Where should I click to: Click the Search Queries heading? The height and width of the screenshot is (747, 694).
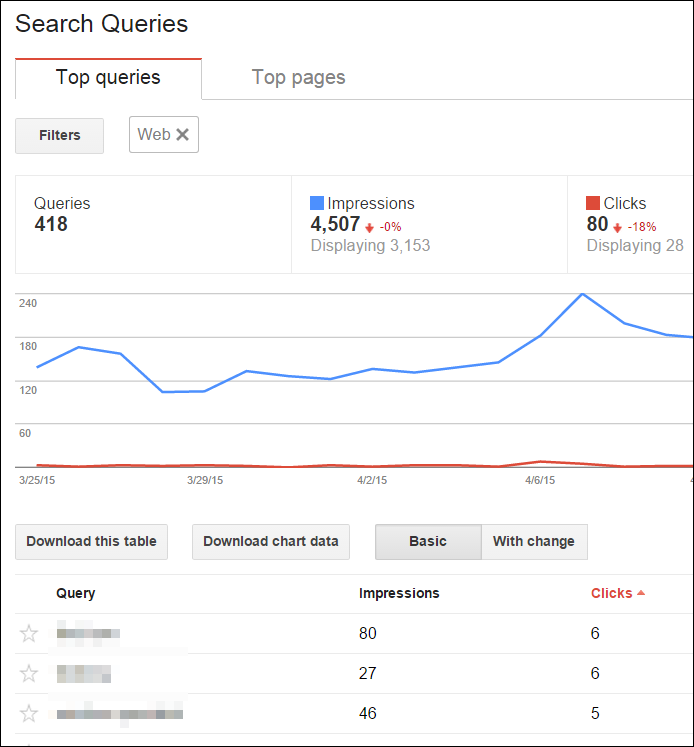pos(101,24)
